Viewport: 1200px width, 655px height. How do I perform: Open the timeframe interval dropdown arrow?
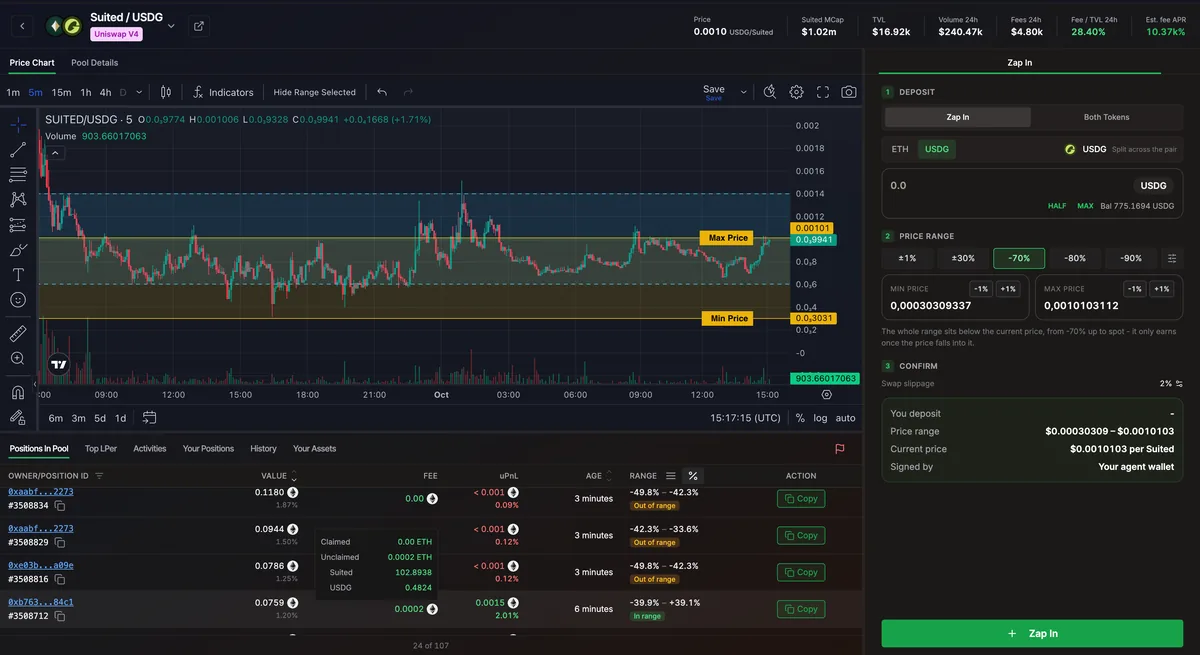(x=139, y=92)
